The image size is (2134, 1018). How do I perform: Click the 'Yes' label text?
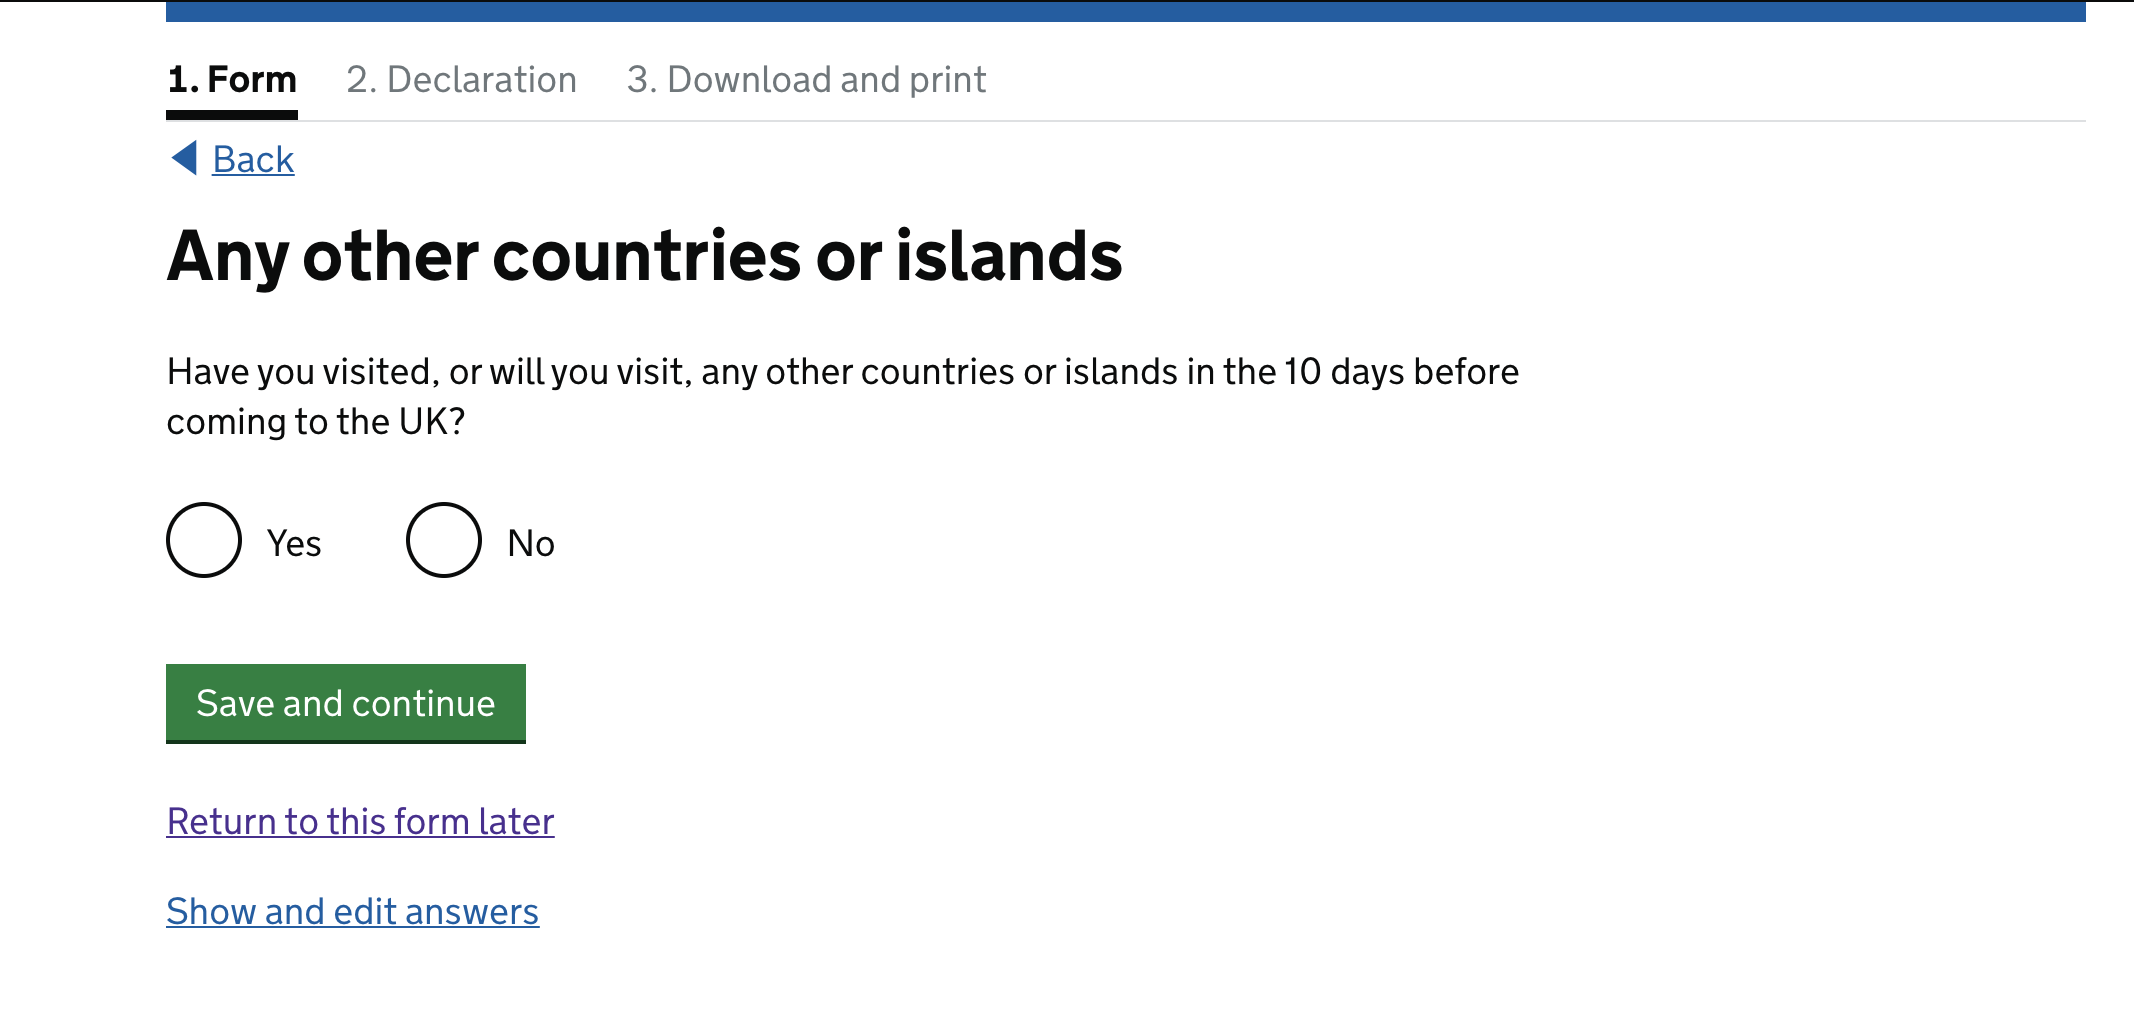294,544
